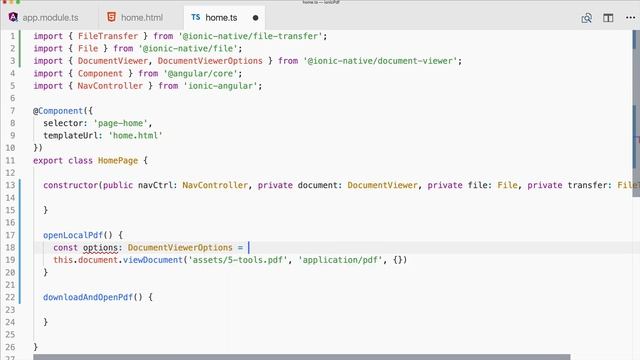
Task: Click 'this.document' underlined reference
Action: coord(86,260)
